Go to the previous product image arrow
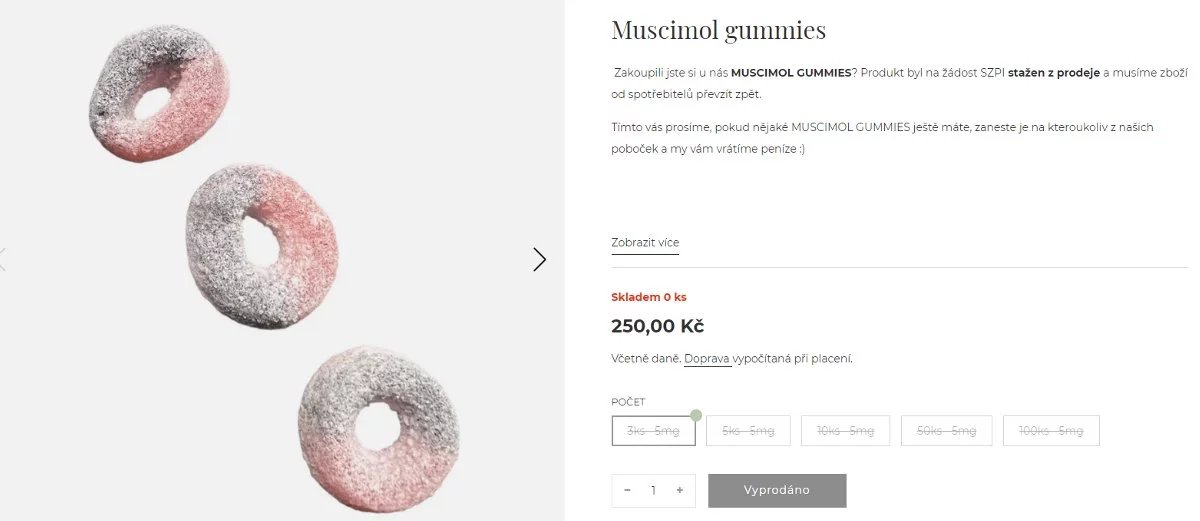Screen dimensions: 1200x521 point(3,260)
